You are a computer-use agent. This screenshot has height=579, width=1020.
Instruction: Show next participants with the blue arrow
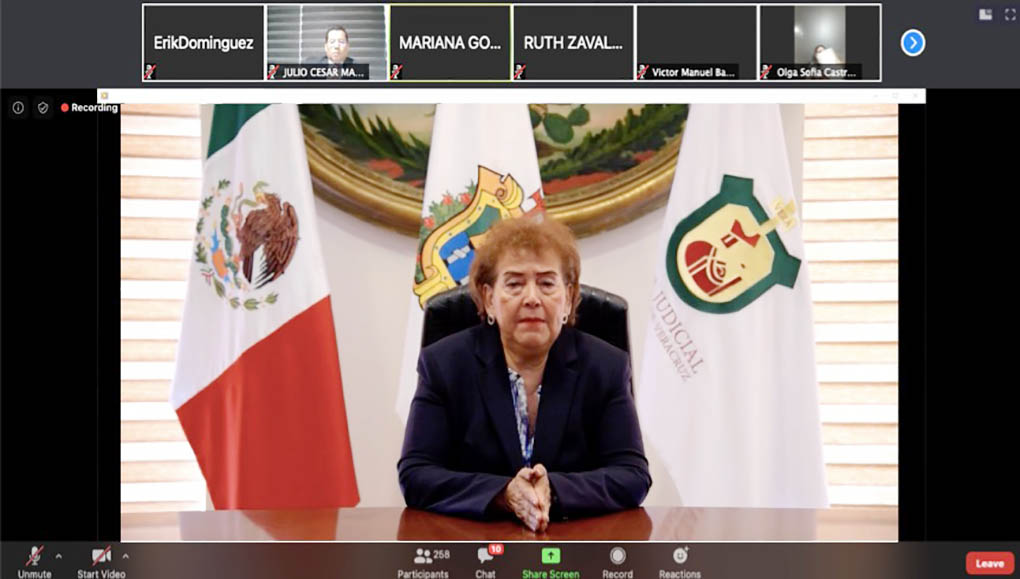click(x=912, y=43)
